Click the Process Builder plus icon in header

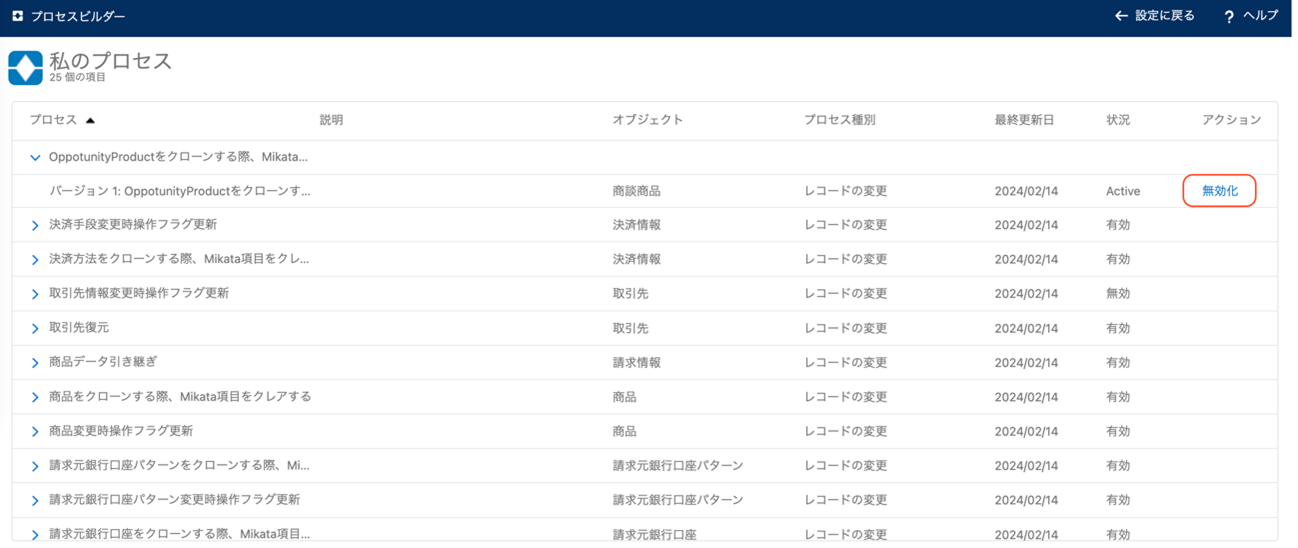[x=17, y=16]
